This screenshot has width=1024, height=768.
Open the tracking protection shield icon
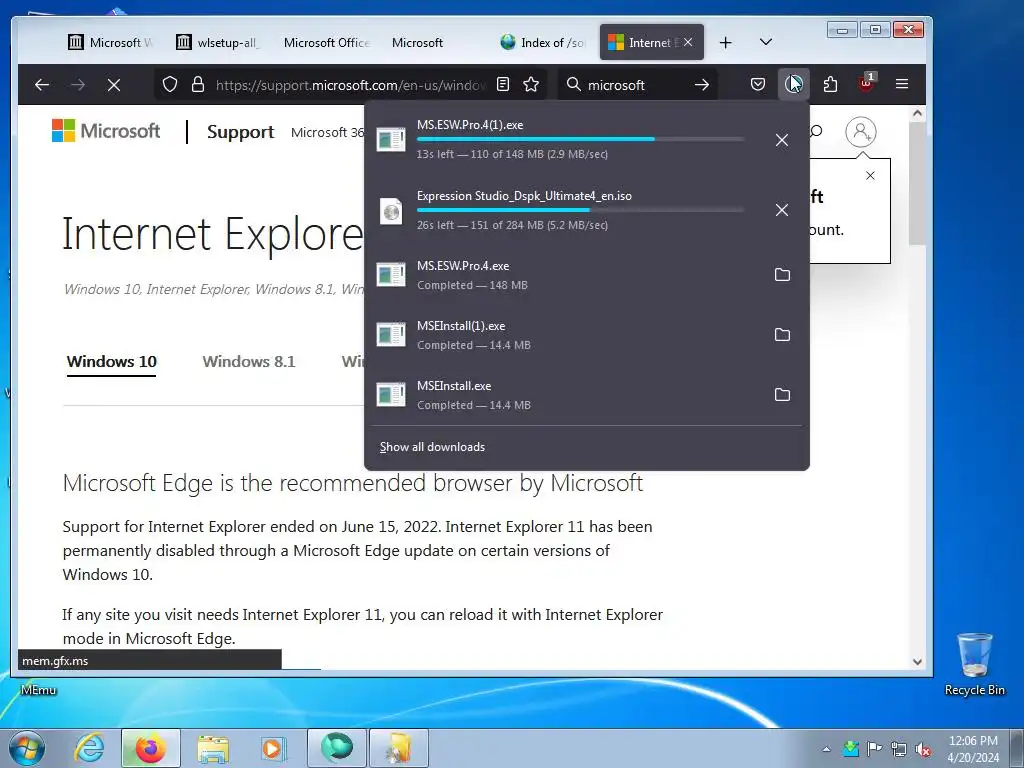[170, 85]
